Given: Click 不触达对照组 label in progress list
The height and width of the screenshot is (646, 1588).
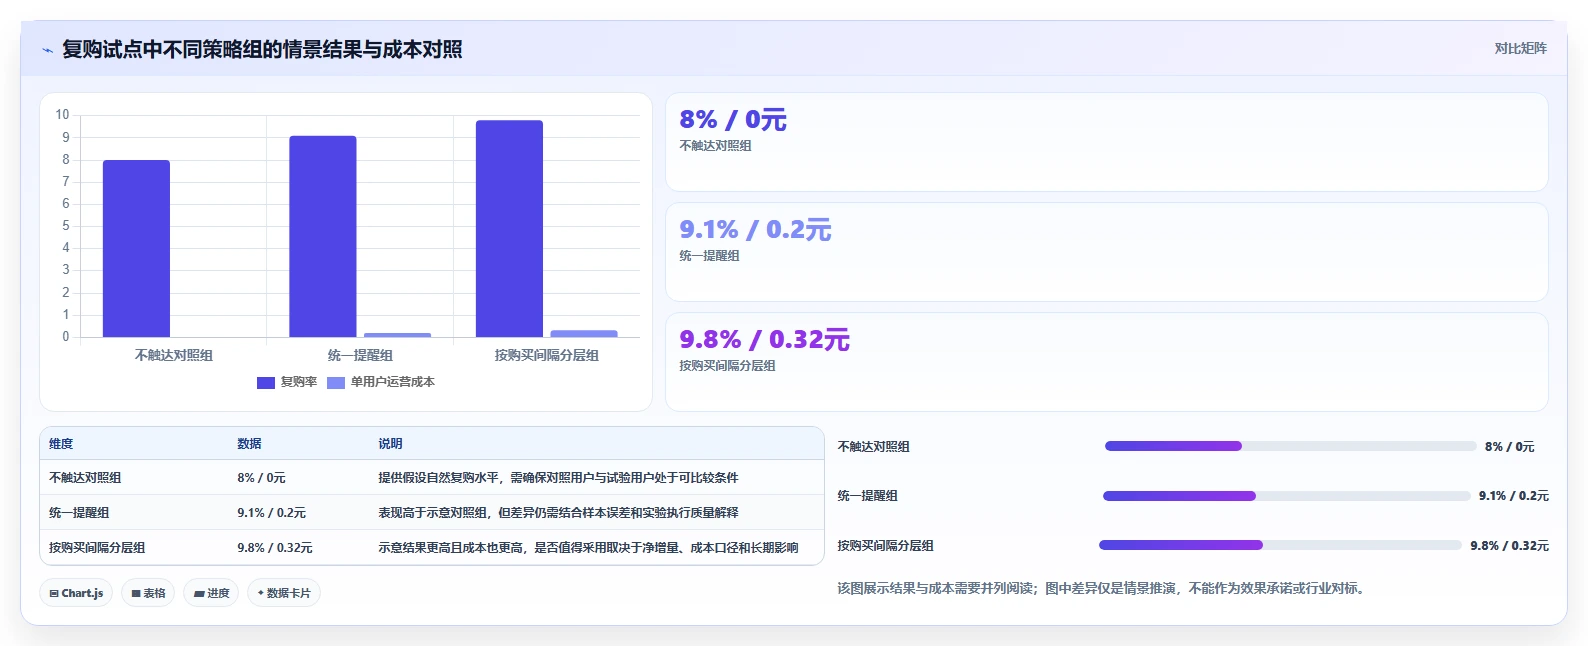Looking at the screenshot, I should [x=873, y=447].
